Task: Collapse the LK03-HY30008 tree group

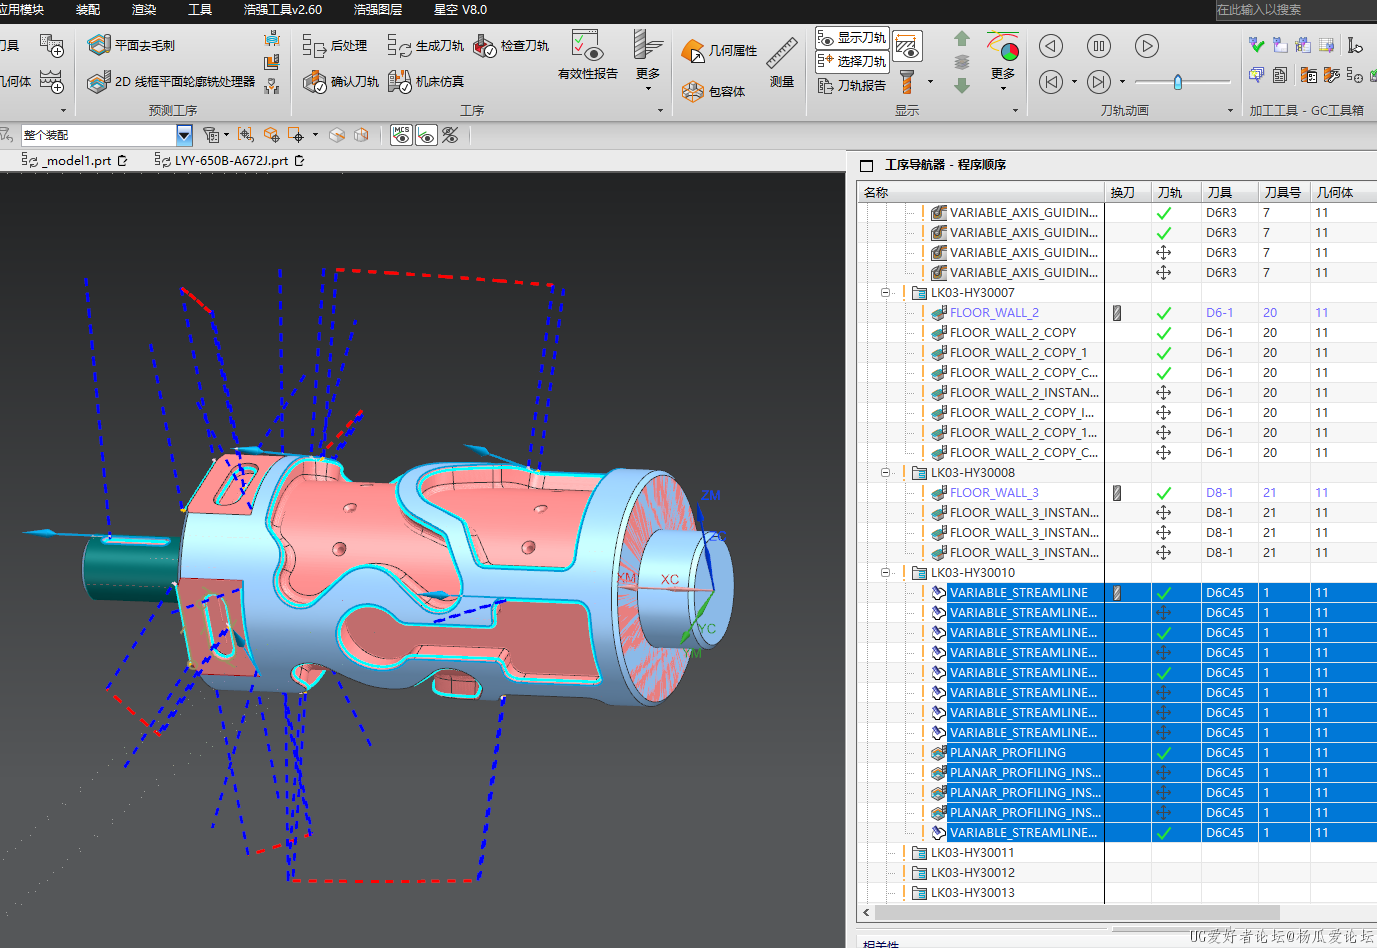Action: click(x=885, y=473)
